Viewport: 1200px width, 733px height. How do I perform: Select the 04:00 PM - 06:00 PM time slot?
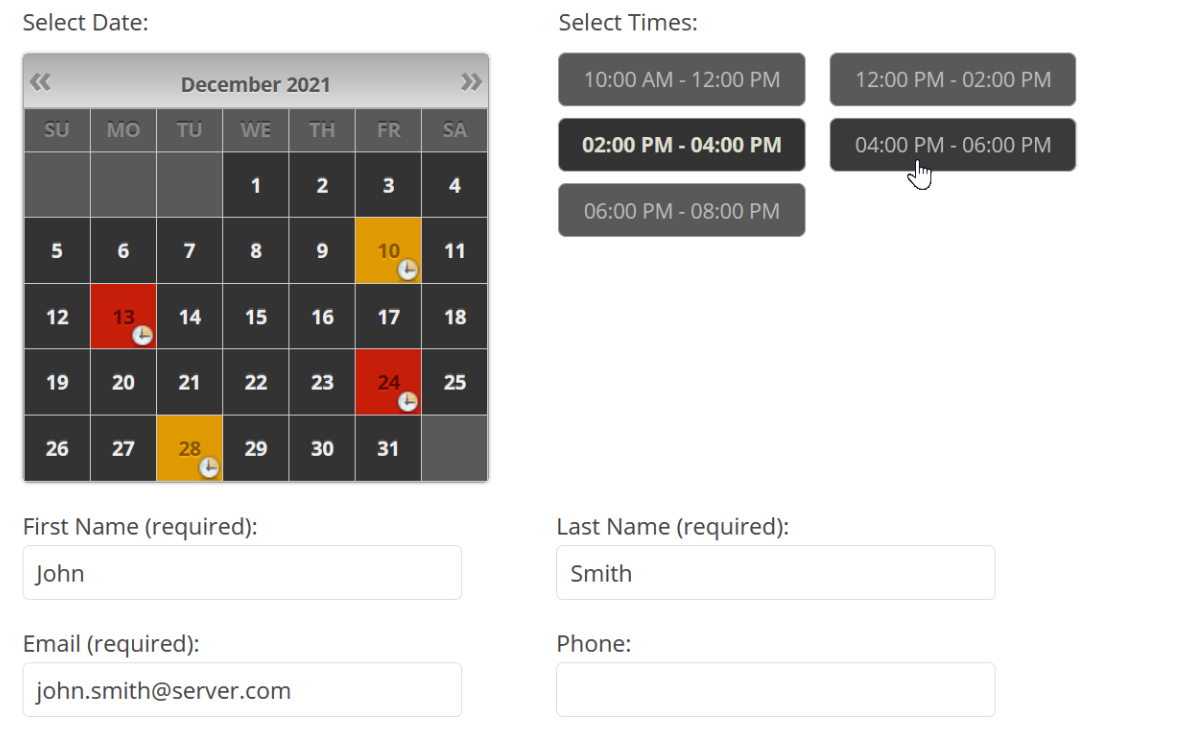coord(952,144)
